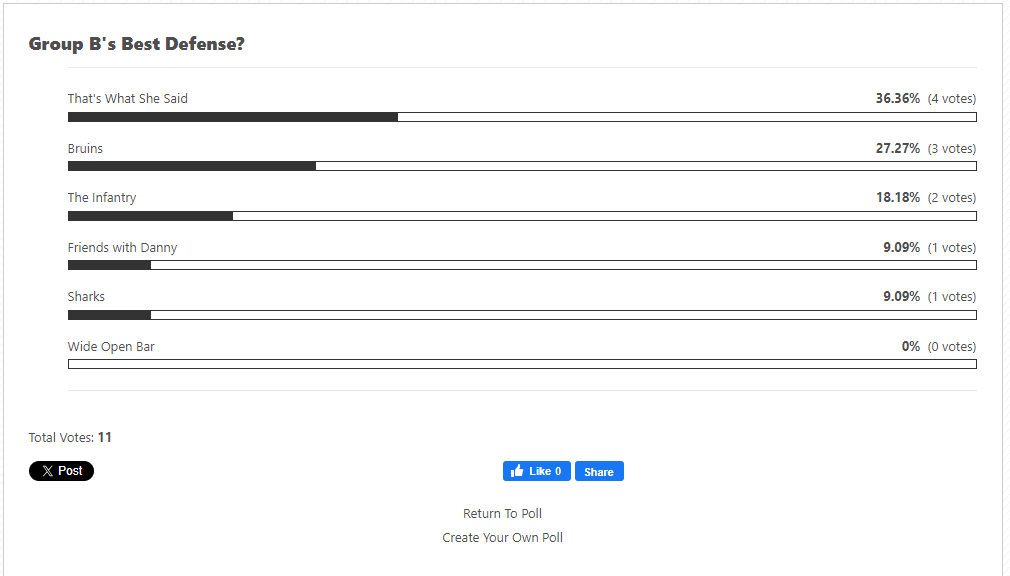Screen dimensions: 1010x576
Task: Click the Bruins result bar
Action: pos(522,166)
